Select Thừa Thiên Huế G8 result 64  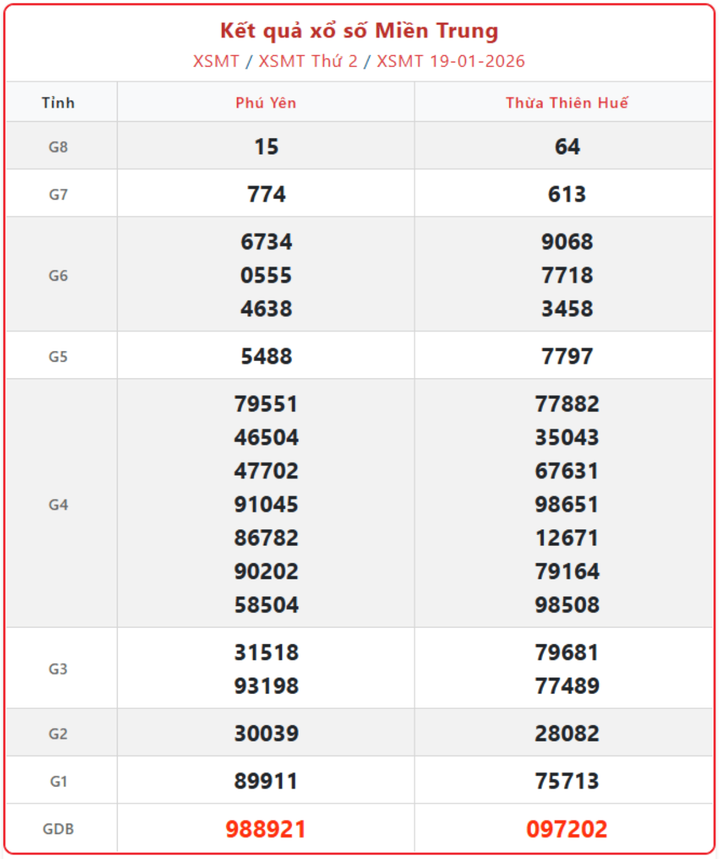point(567,146)
